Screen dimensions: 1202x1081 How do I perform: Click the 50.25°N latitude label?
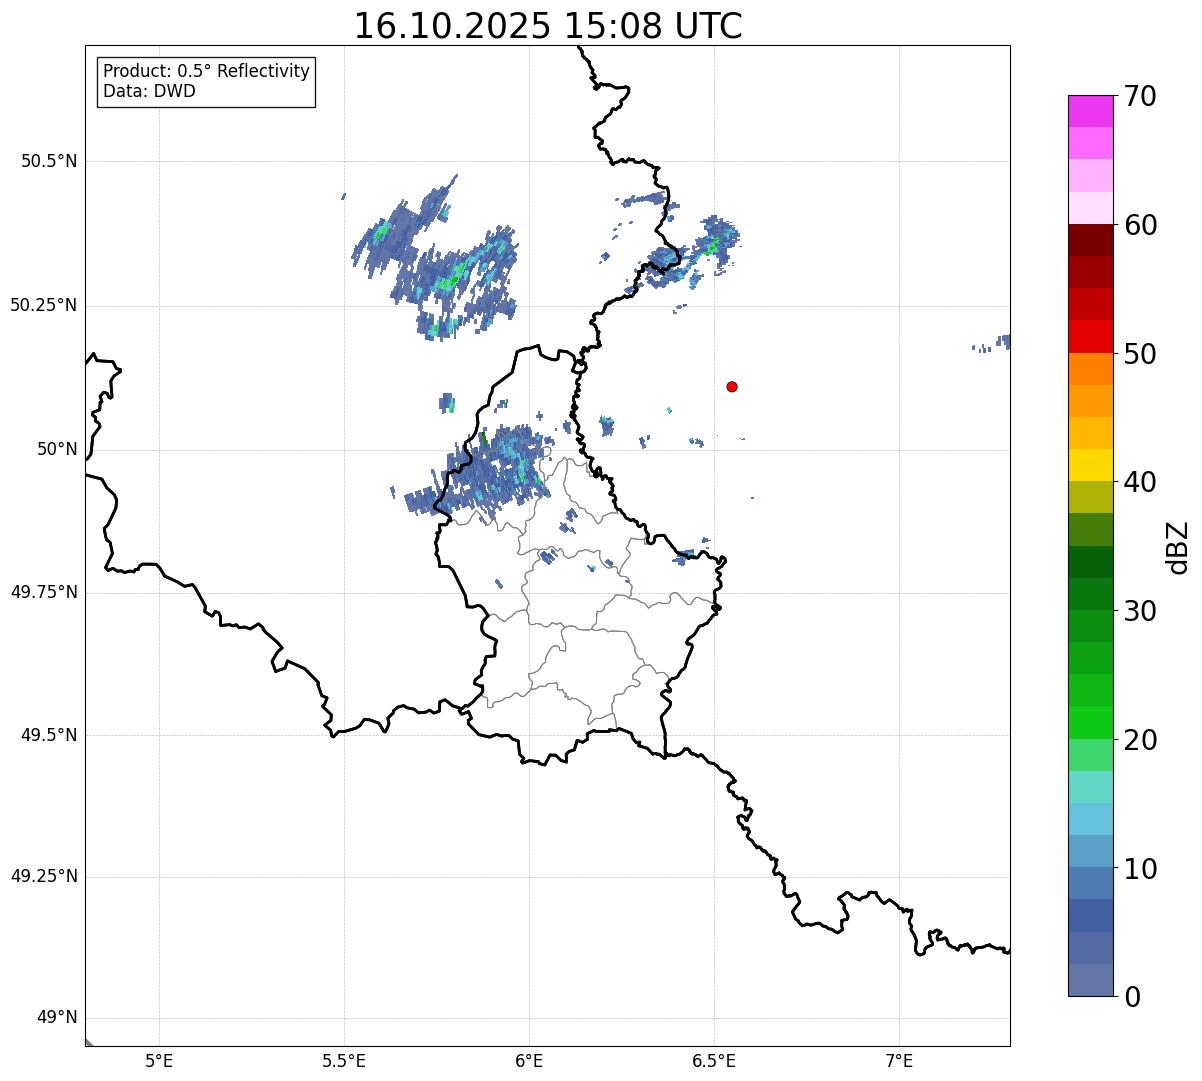click(44, 305)
